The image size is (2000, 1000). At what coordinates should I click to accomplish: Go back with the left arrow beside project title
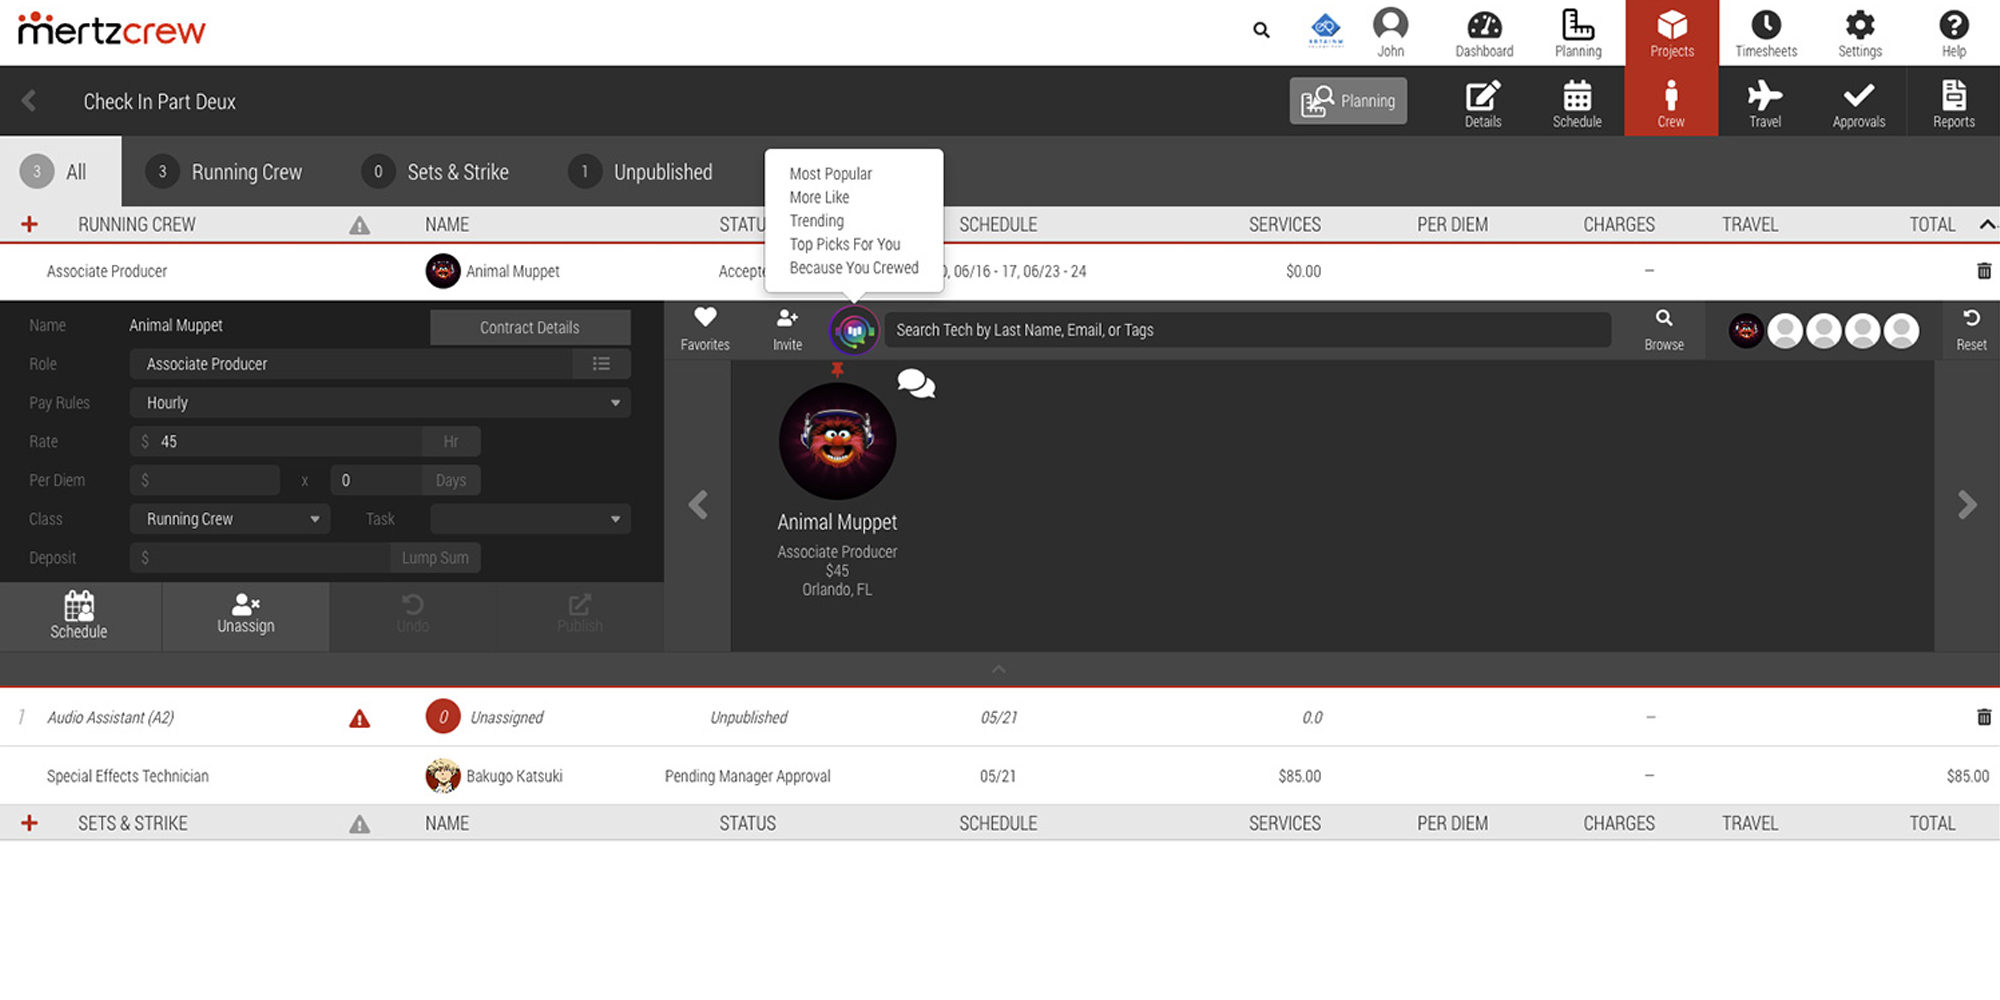tap(29, 101)
